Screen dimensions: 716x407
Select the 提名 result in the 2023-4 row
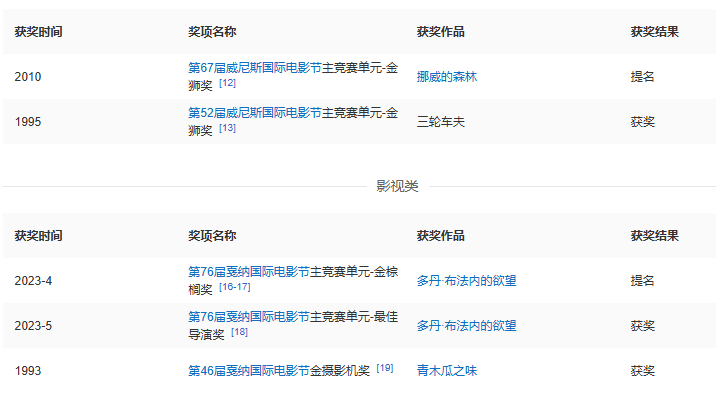click(x=642, y=280)
